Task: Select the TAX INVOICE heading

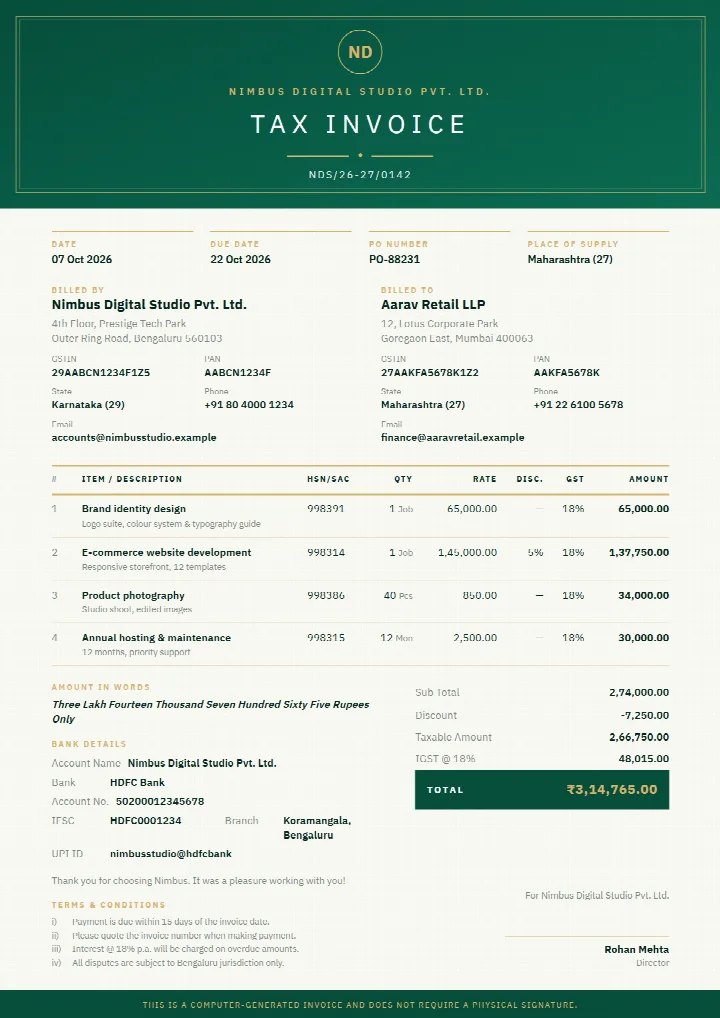Action: coord(359,124)
